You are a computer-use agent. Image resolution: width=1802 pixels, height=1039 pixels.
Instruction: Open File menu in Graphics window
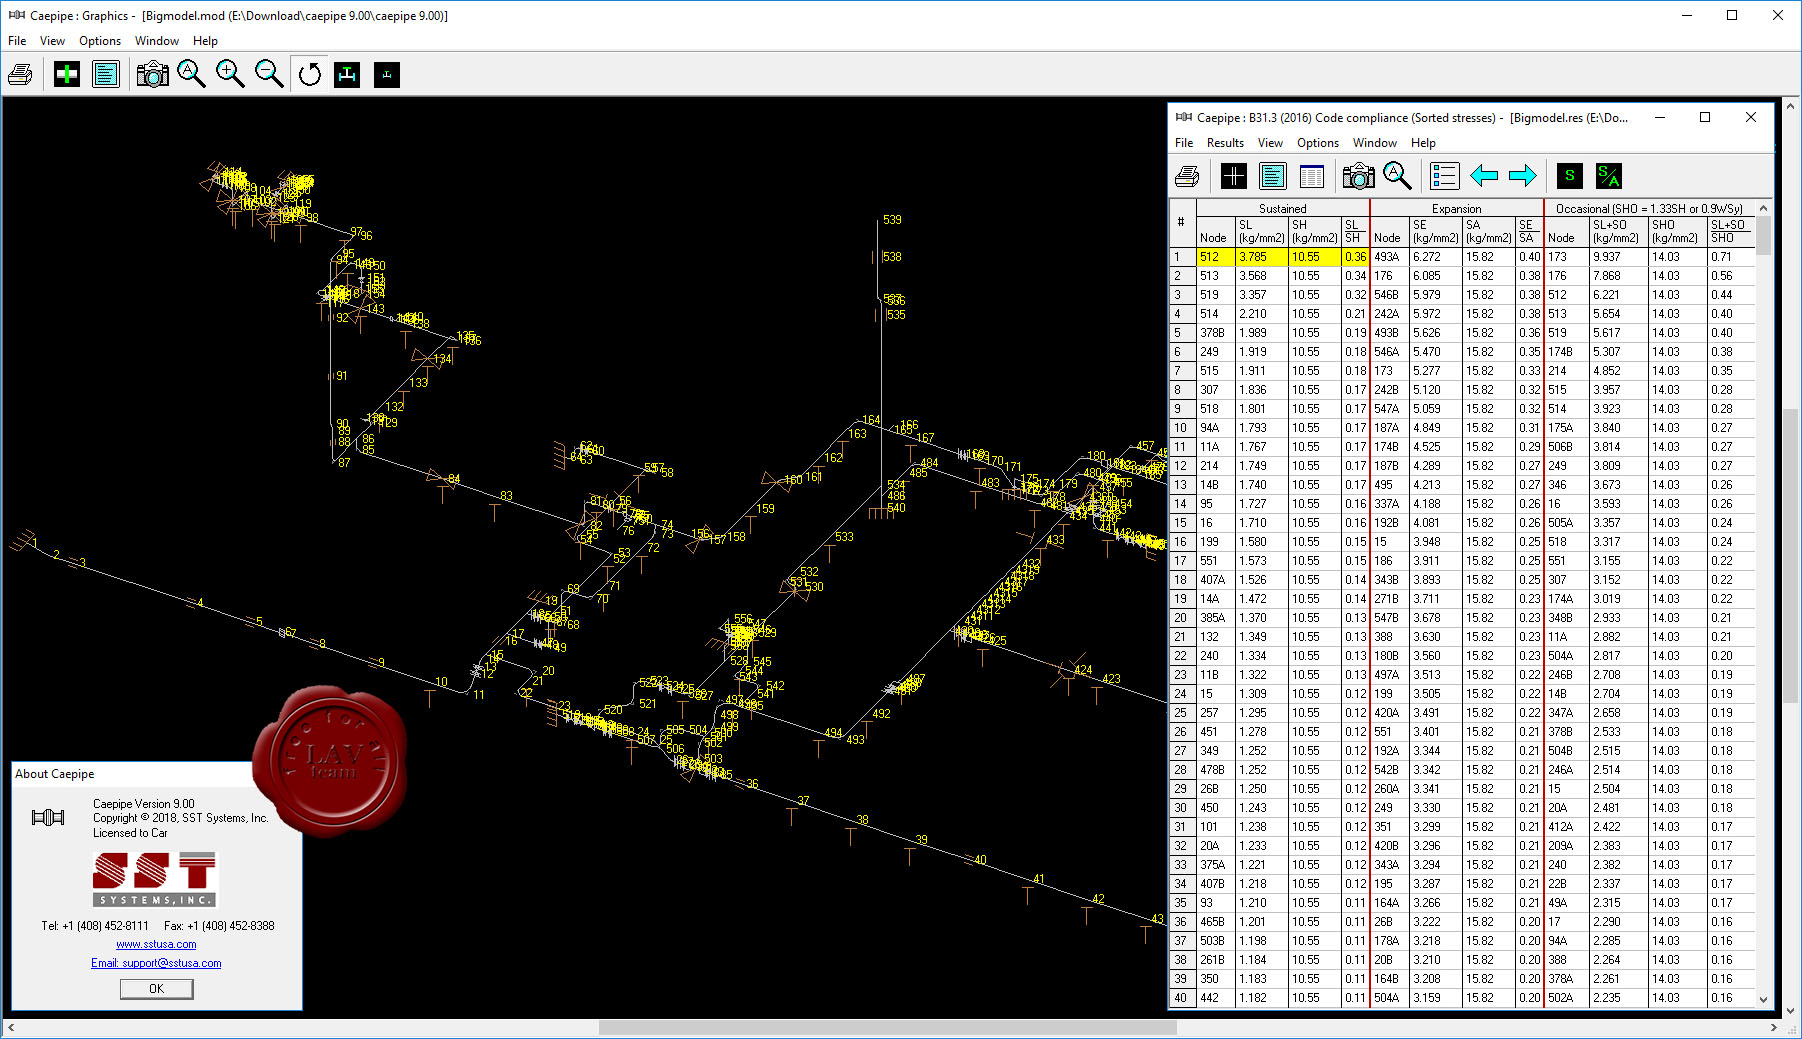[x=17, y=41]
